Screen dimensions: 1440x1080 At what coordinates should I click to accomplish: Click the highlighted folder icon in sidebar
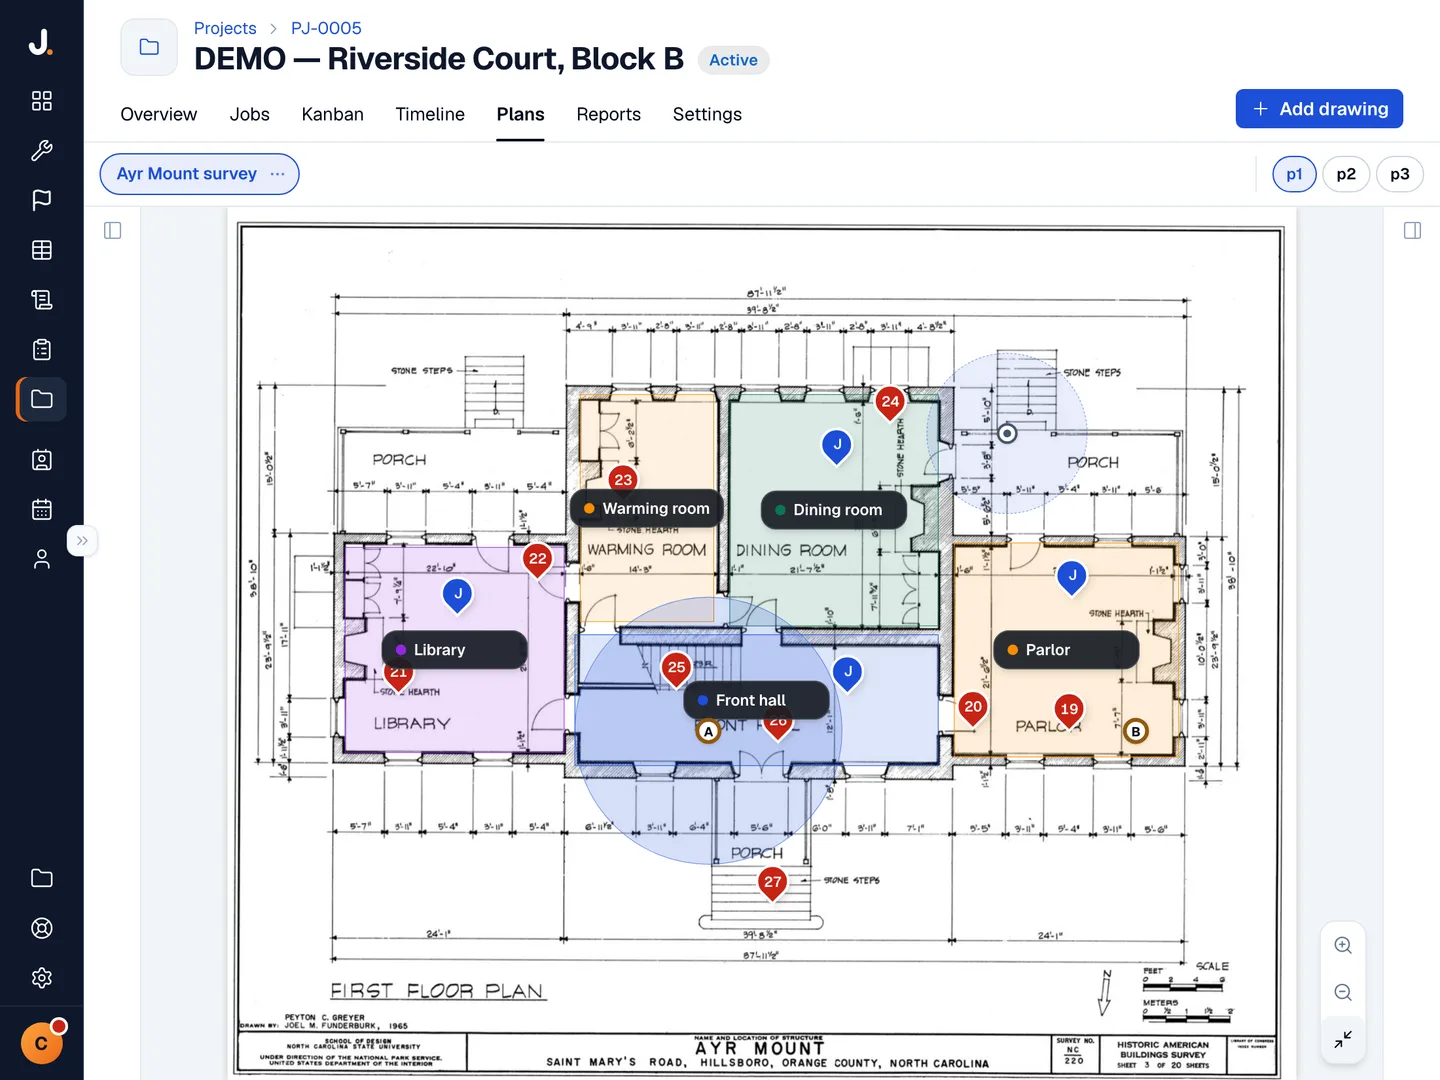pos(42,399)
